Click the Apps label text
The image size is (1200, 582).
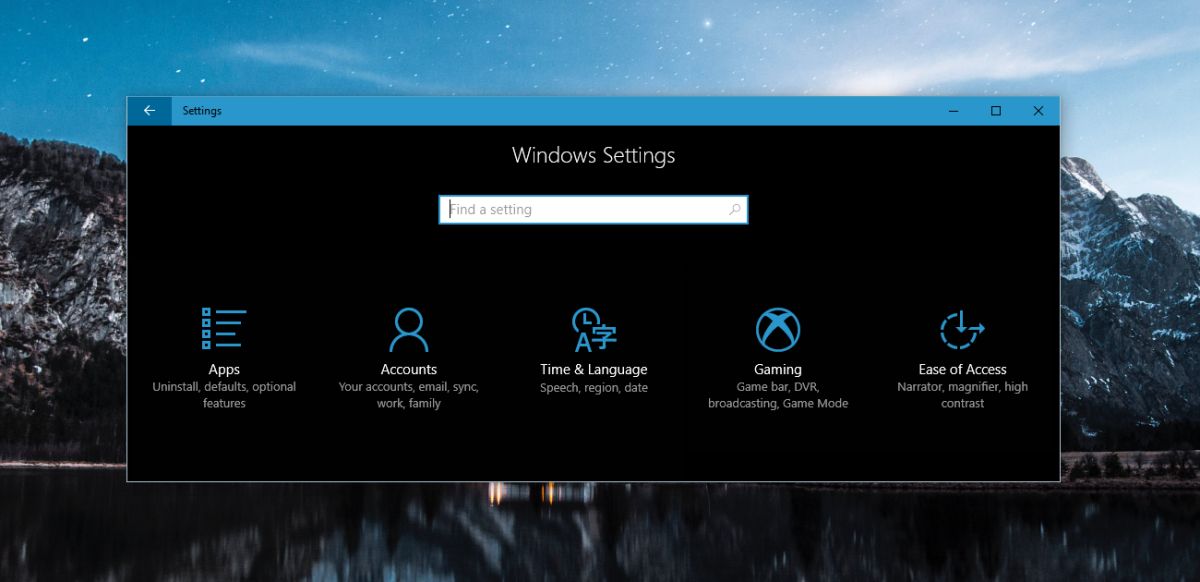pyautogui.click(x=224, y=369)
